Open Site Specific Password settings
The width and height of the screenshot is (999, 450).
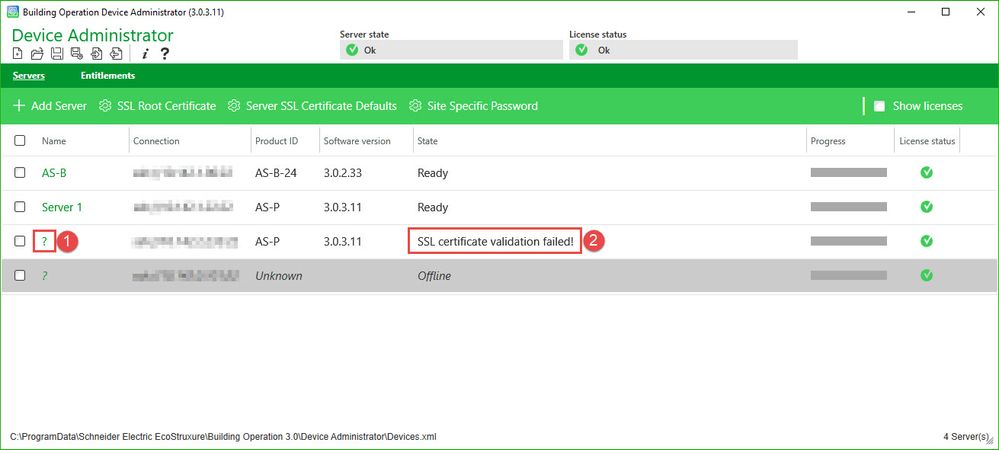point(473,106)
